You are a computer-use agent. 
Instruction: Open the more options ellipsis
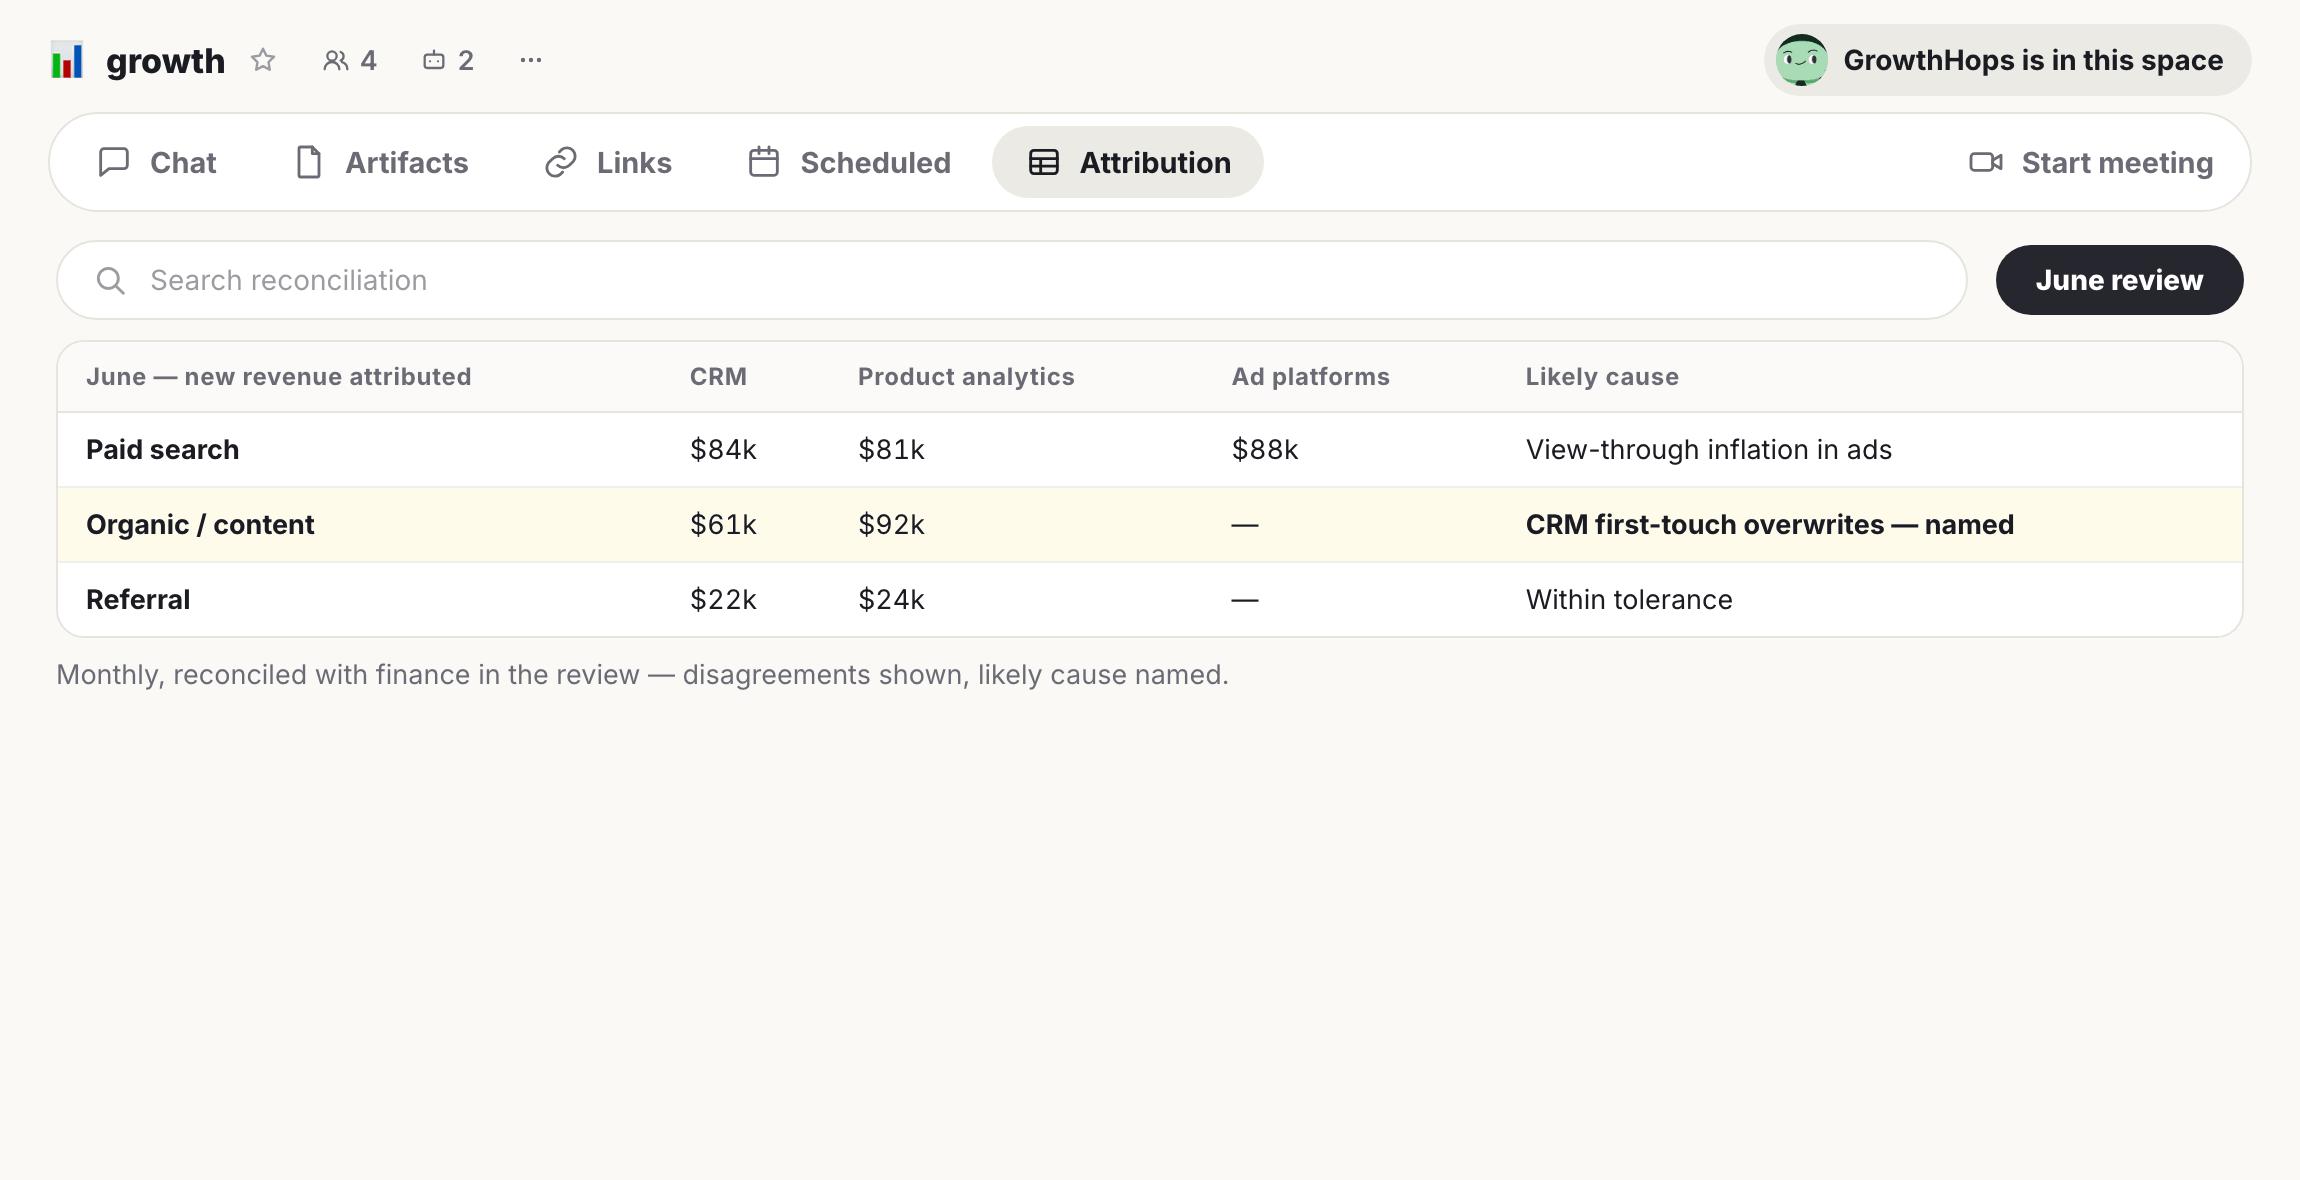tap(531, 60)
